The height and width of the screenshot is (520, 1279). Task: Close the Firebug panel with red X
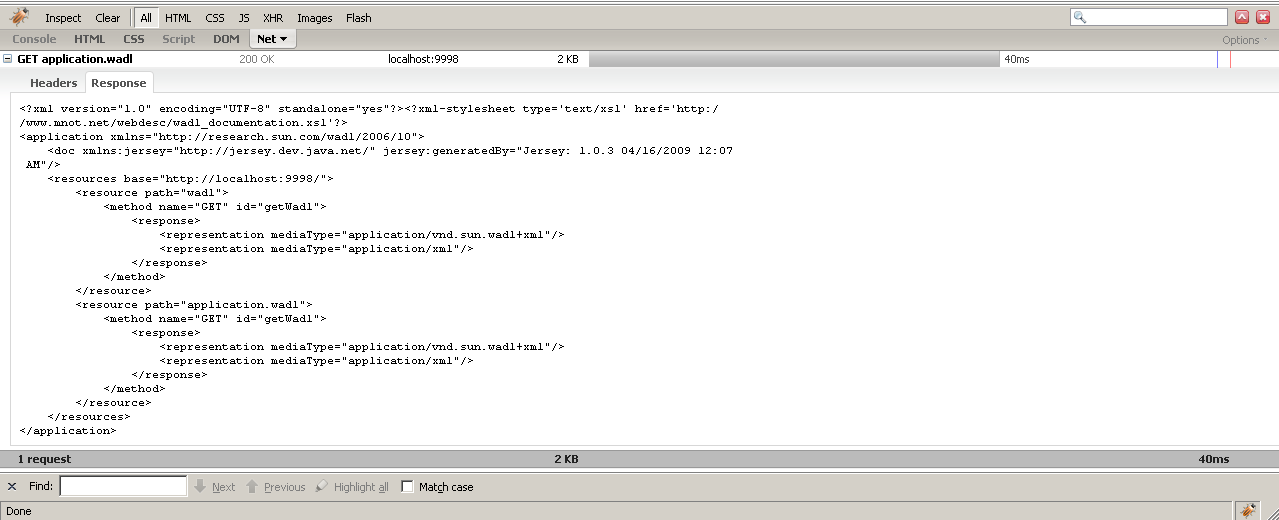[1262, 17]
